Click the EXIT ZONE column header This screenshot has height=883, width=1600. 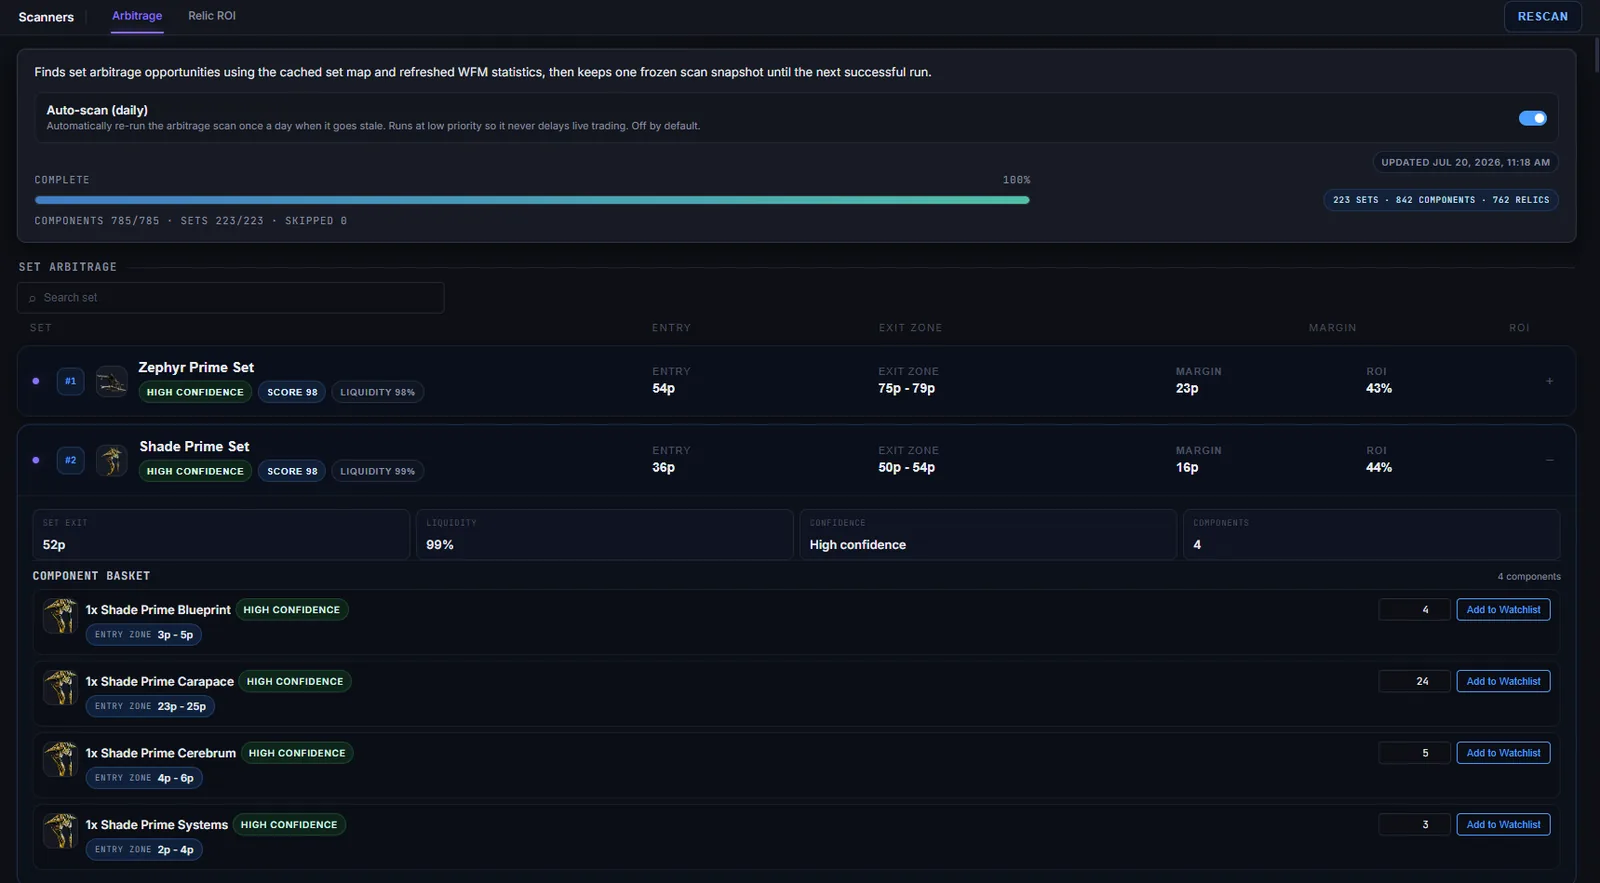tap(910, 328)
